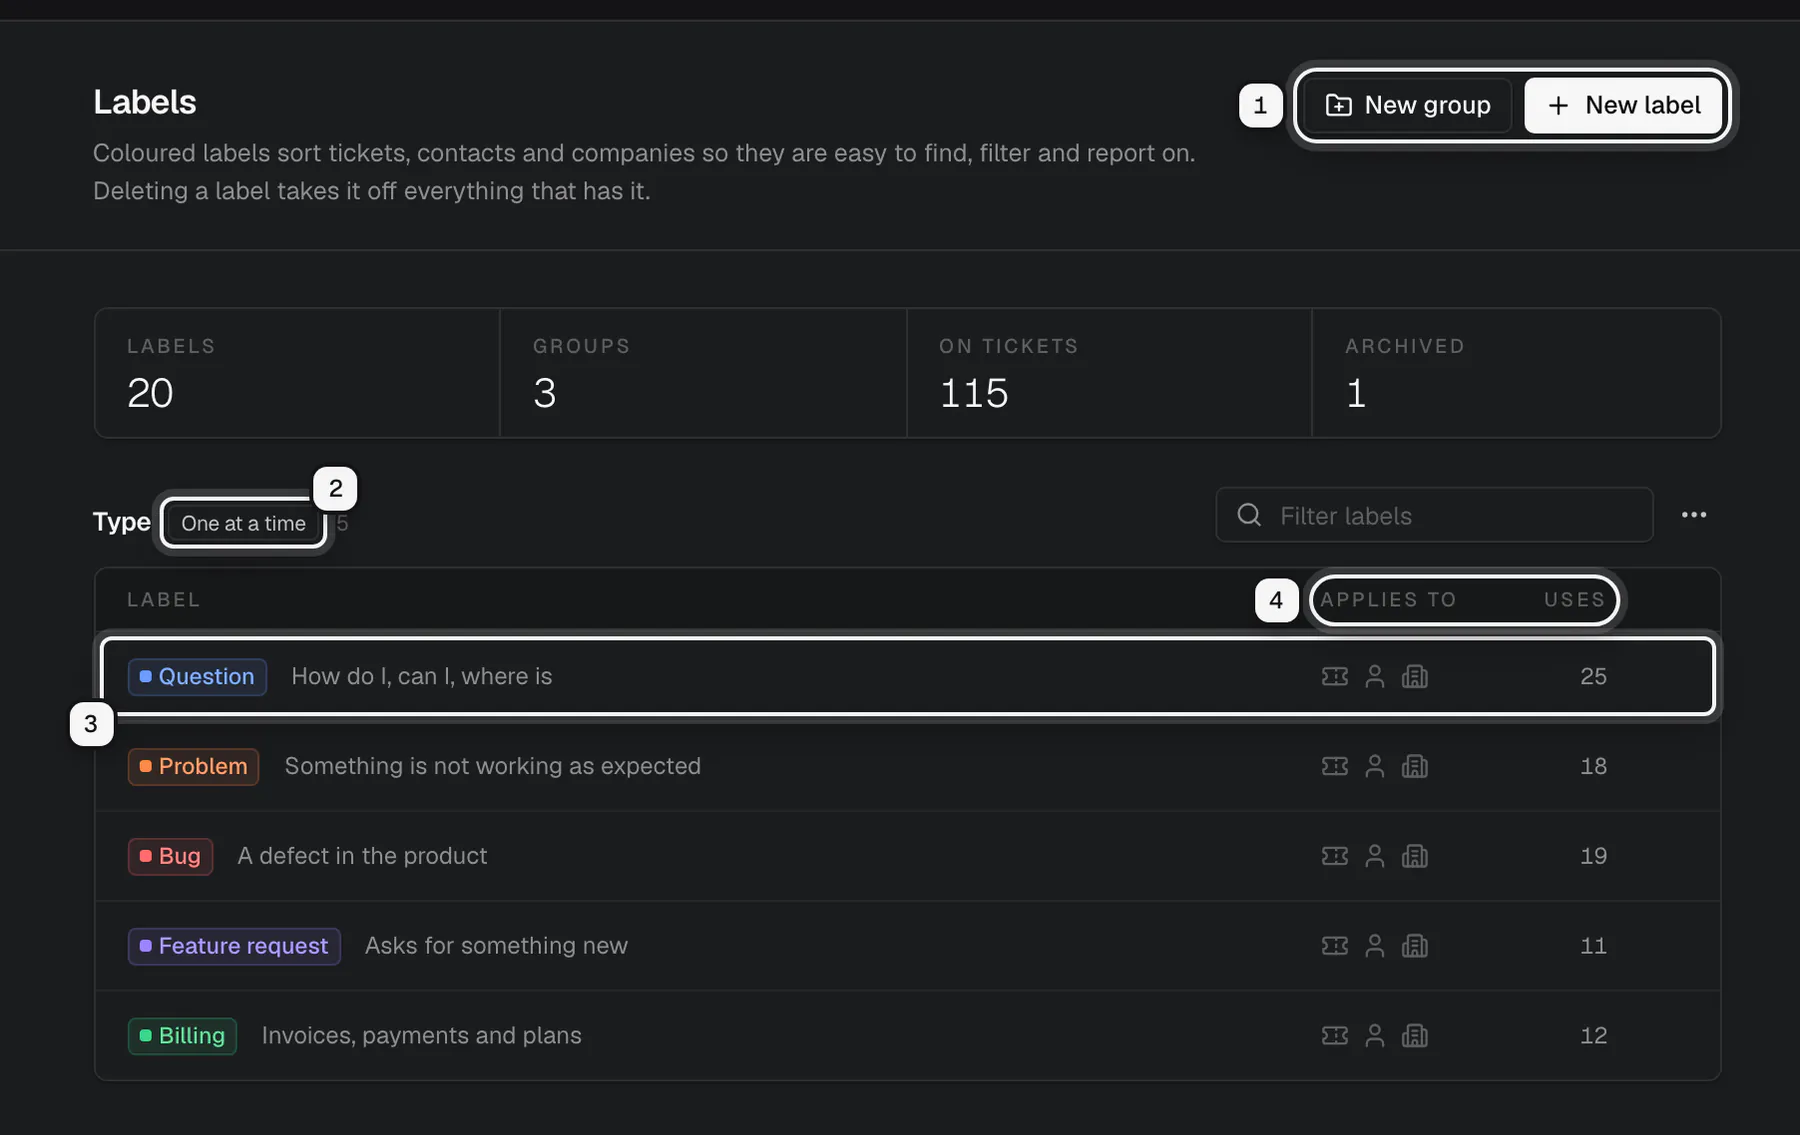
Task: Select the Feature request label chip
Action: pyautogui.click(x=234, y=946)
